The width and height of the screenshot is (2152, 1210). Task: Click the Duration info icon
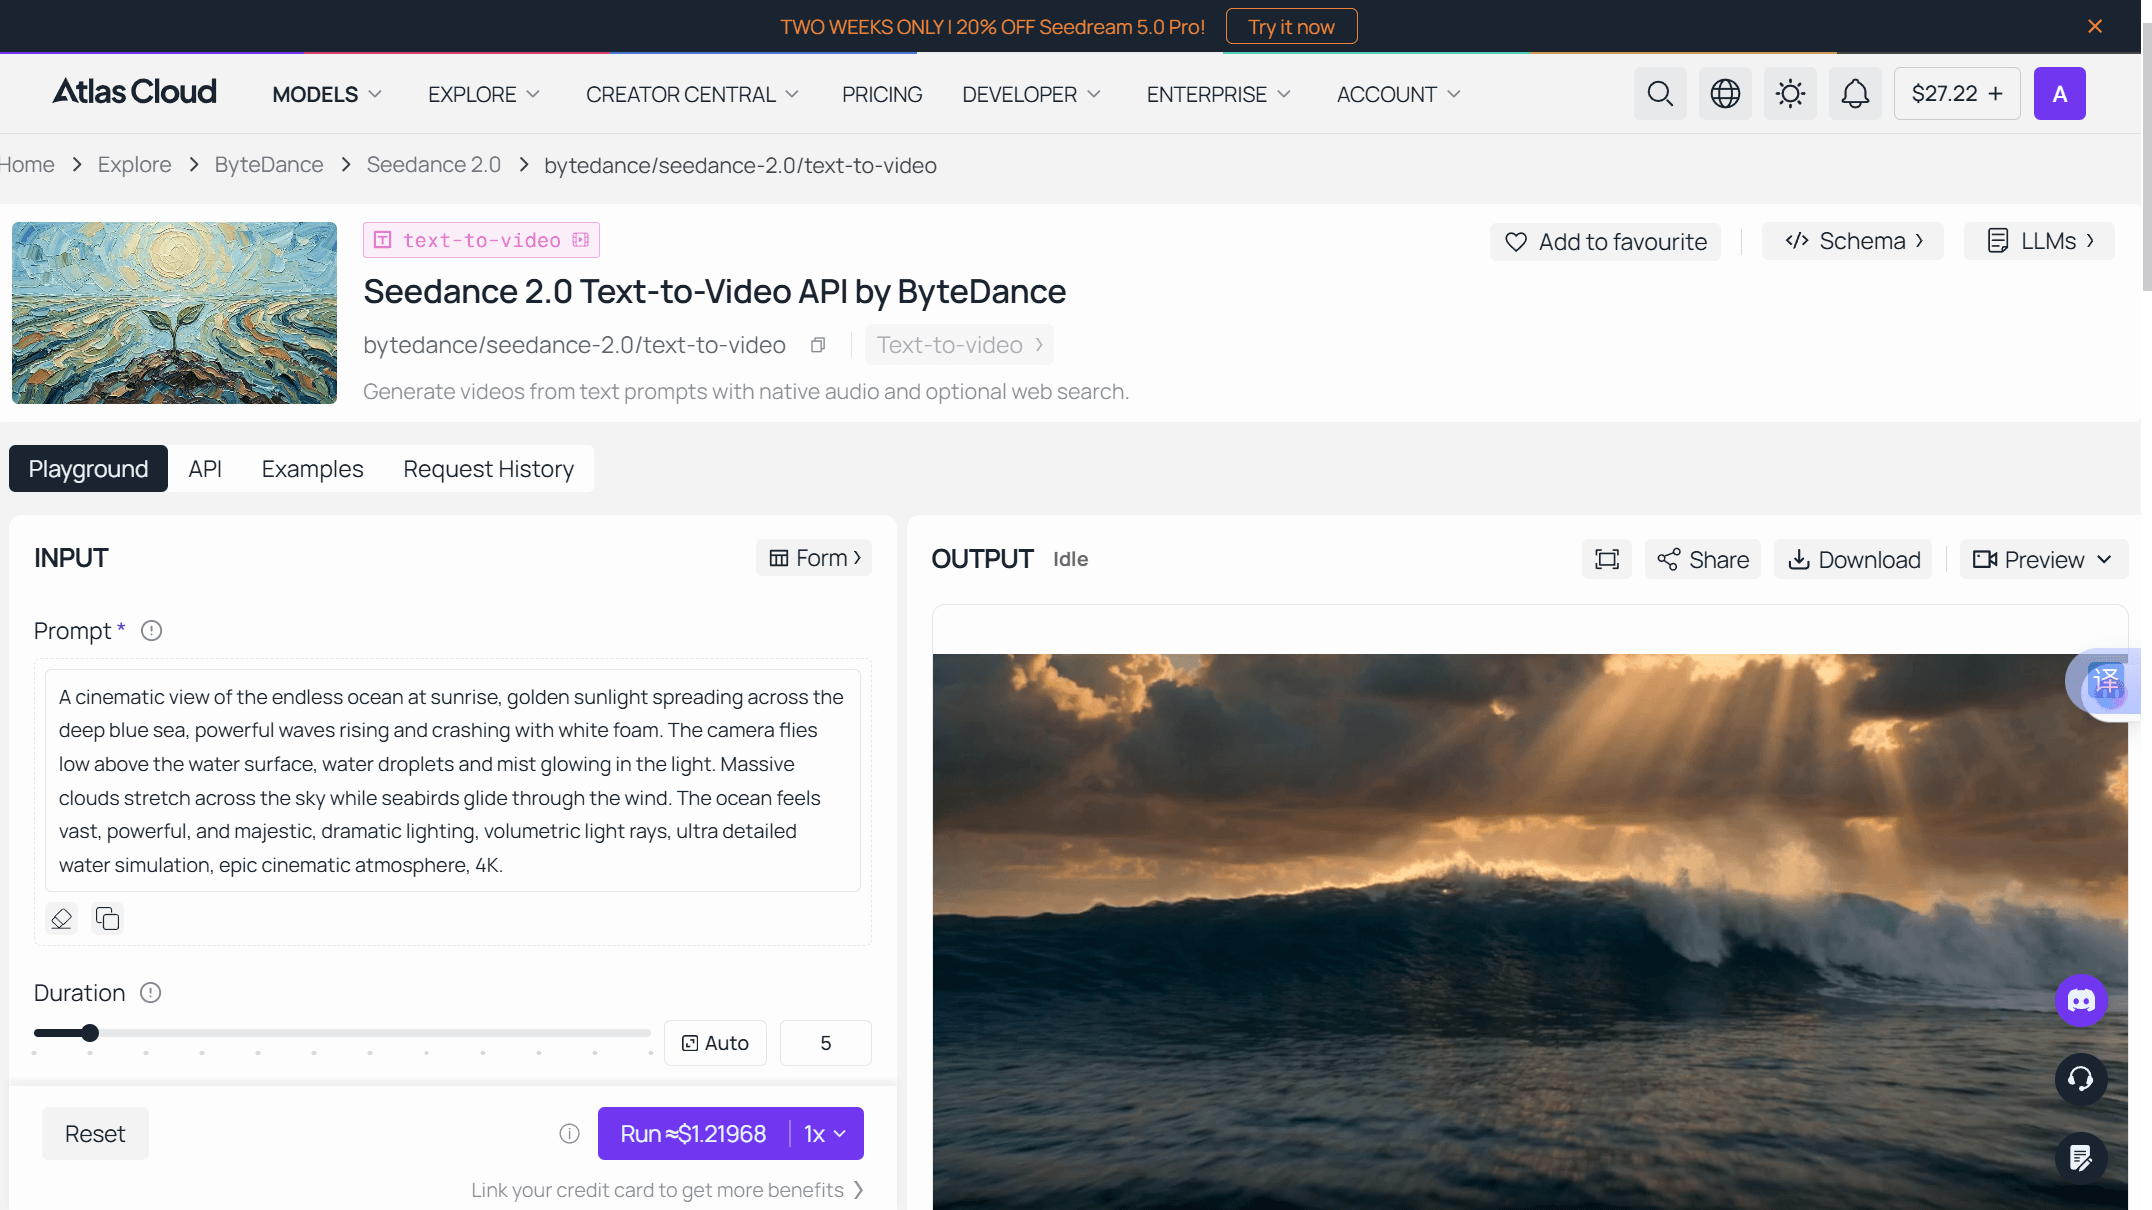(150, 993)
